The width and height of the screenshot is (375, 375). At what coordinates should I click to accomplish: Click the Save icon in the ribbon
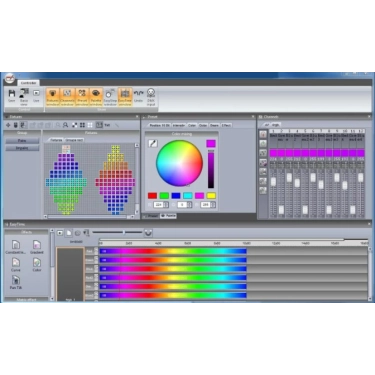12,96
